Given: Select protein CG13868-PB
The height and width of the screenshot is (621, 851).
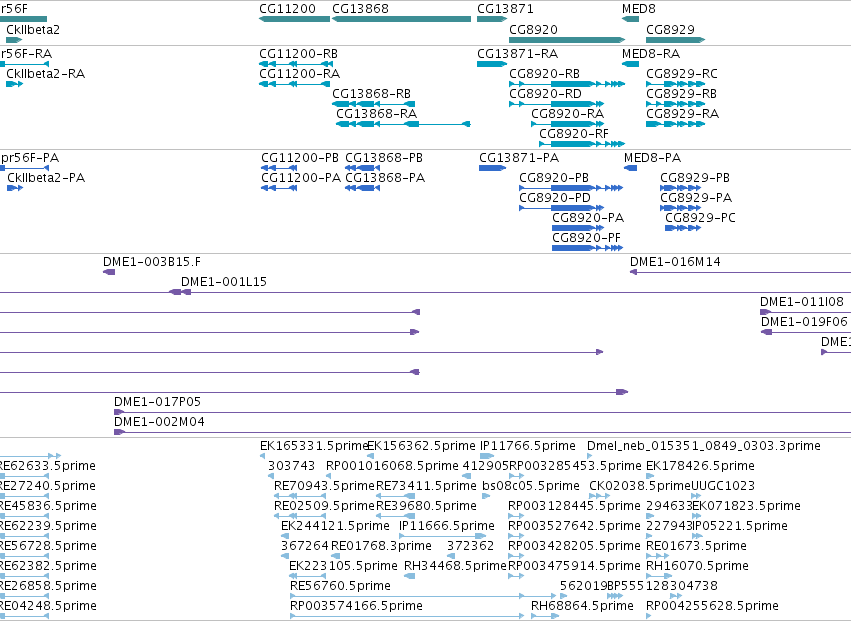Looking at the screenshot, I should [363, 168].
